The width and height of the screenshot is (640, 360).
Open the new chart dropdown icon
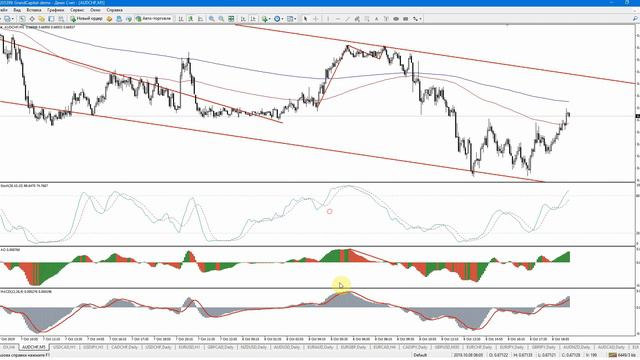click(x=8, y=19)
